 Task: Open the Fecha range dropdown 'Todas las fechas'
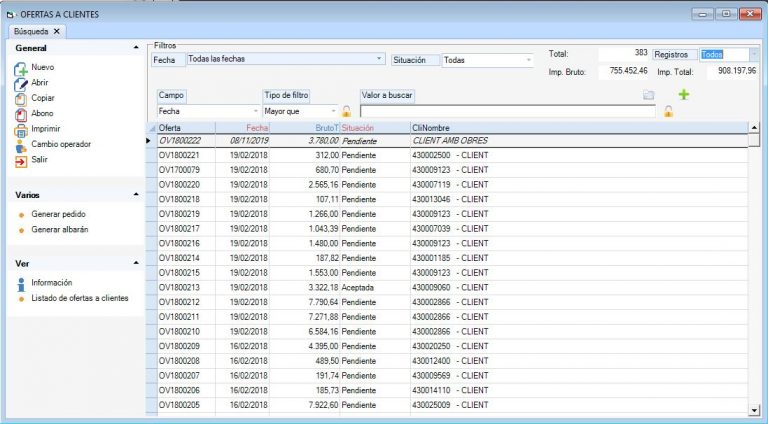pyautogui.click(x=379, y=59)
